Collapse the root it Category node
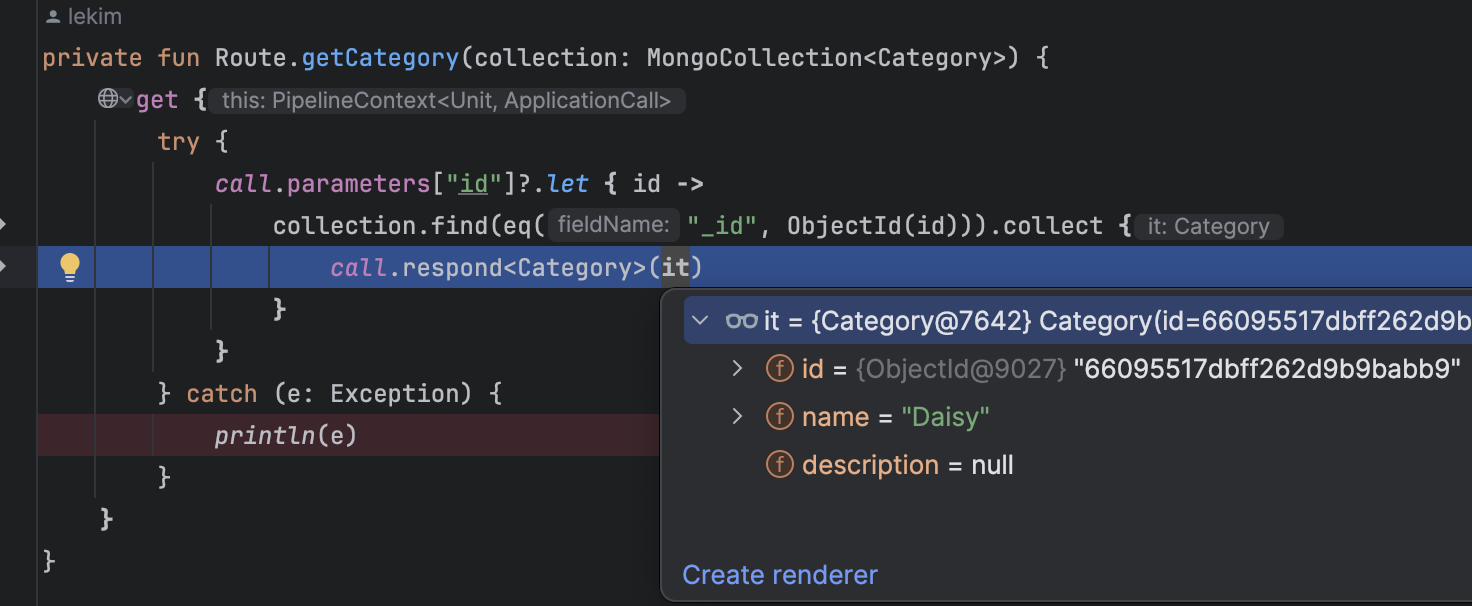Image resolution: width=1472 pixels, height=606 pixels. click(702, 321)
